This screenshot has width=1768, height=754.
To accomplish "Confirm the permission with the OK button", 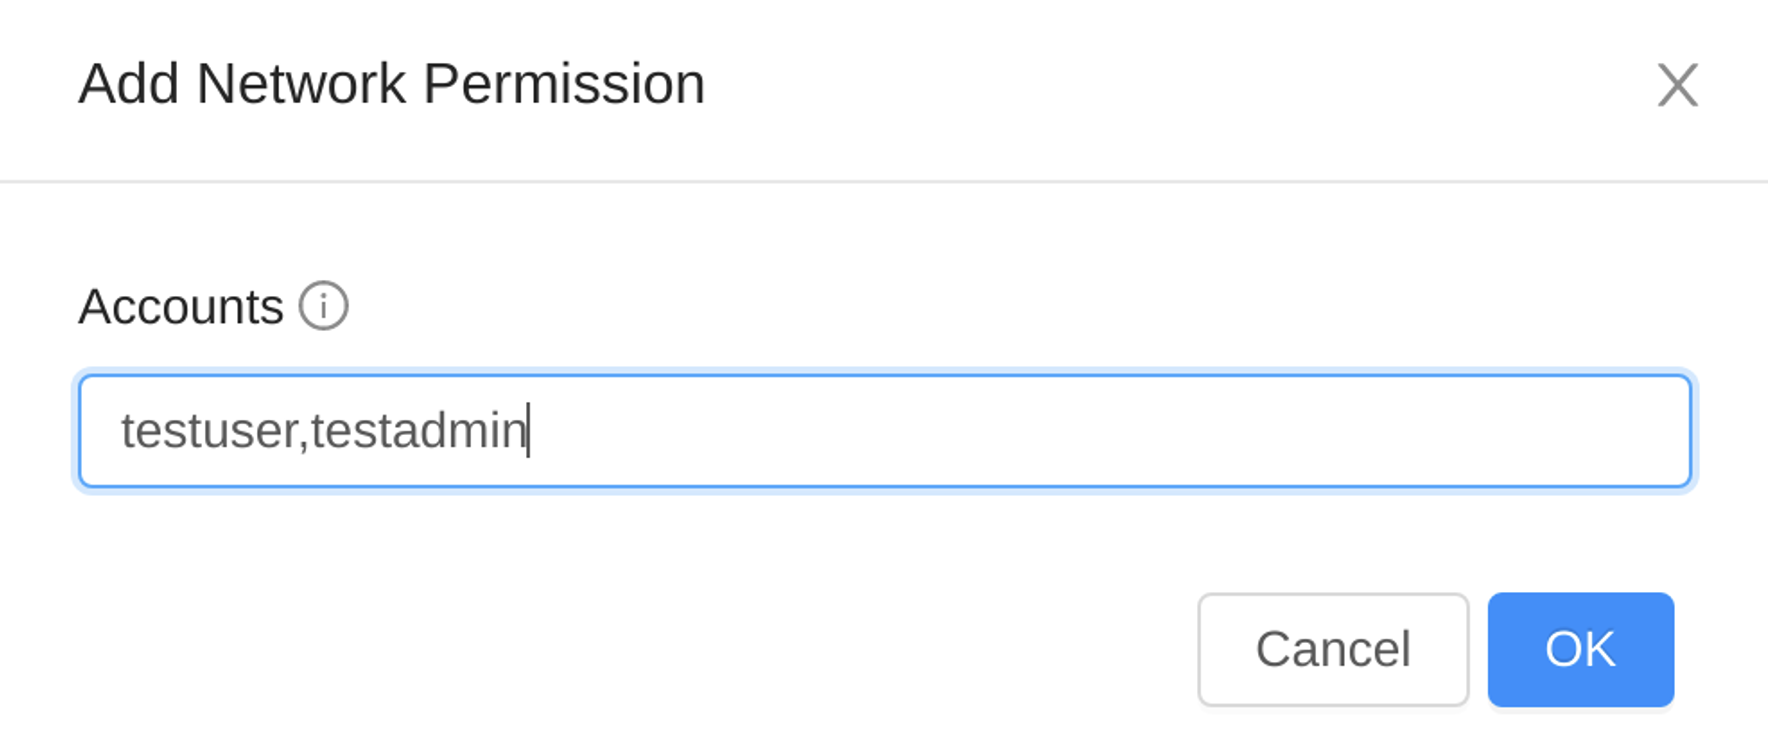I will (1580, 650).
